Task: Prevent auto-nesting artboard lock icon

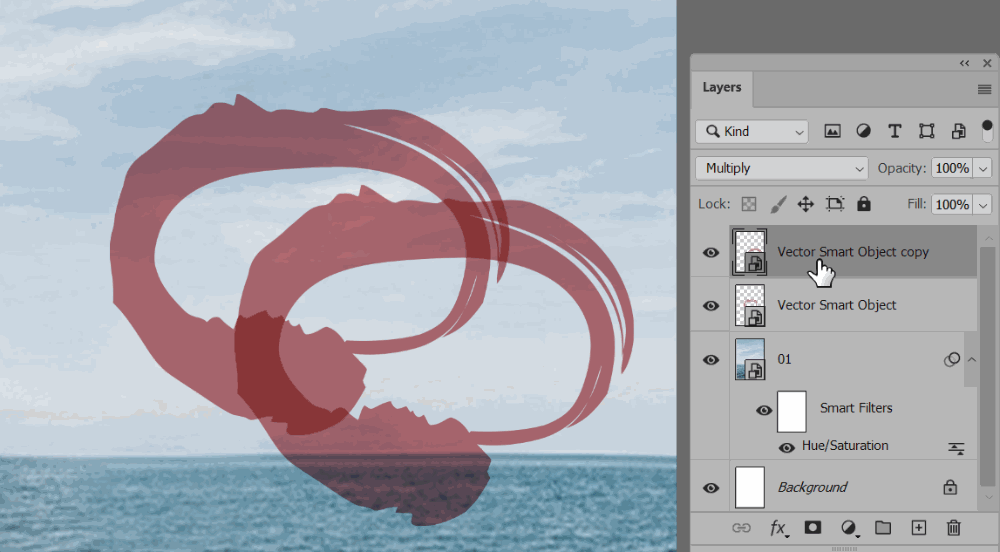Action: tap(835, 204)
